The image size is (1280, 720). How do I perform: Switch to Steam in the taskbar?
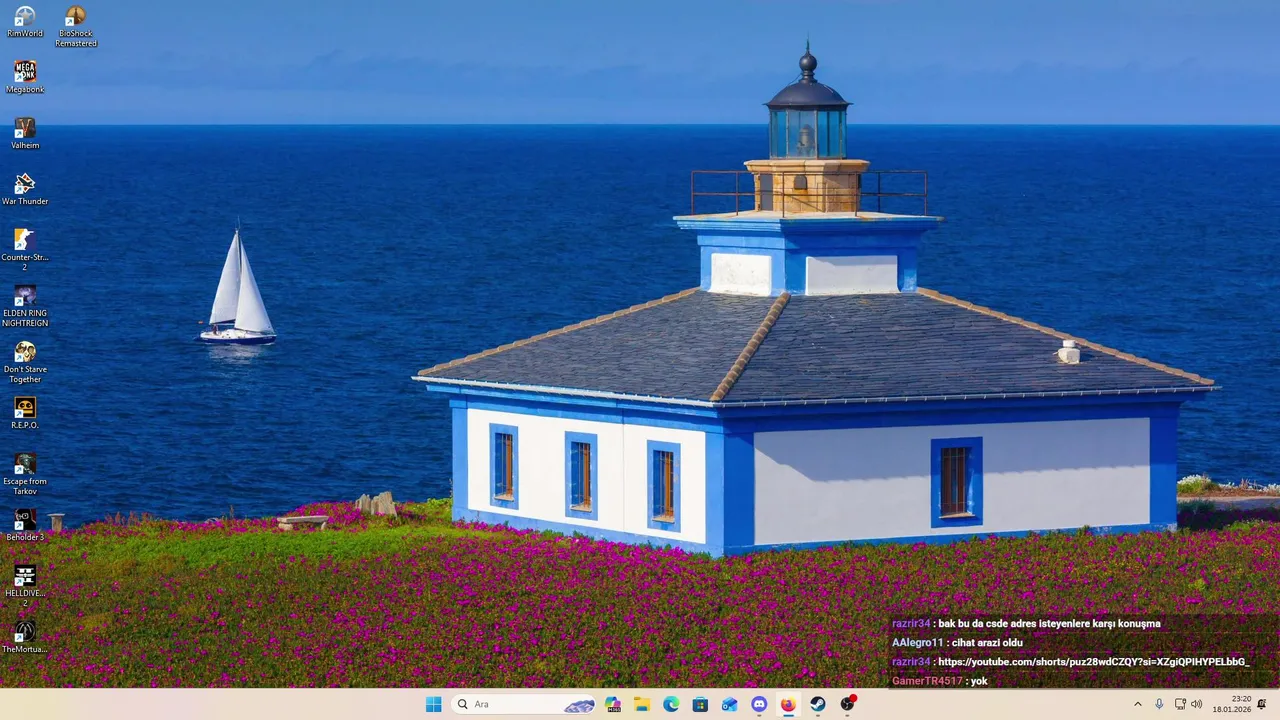(818, 704)
